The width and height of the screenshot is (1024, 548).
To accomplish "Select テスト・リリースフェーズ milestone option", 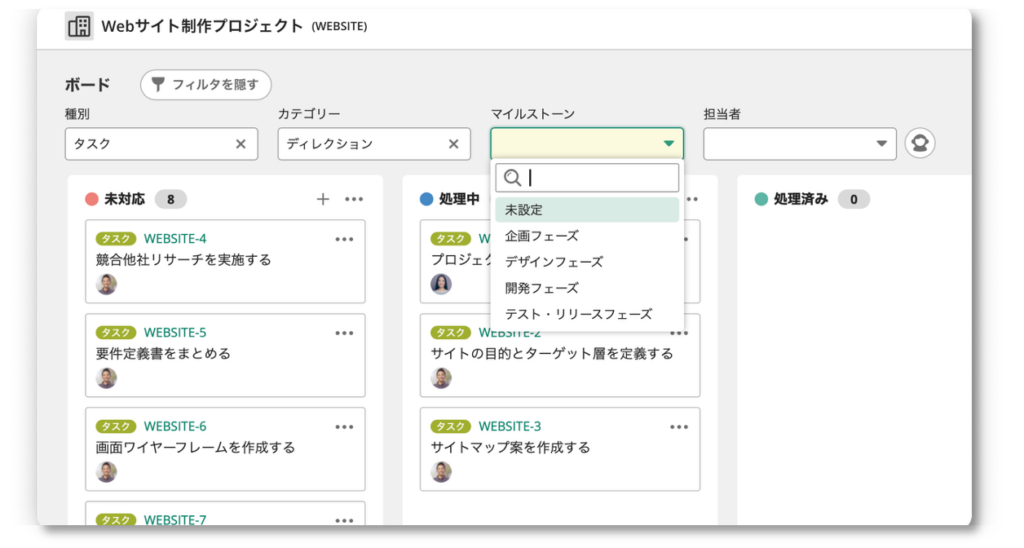I will [x=587, y=314].
